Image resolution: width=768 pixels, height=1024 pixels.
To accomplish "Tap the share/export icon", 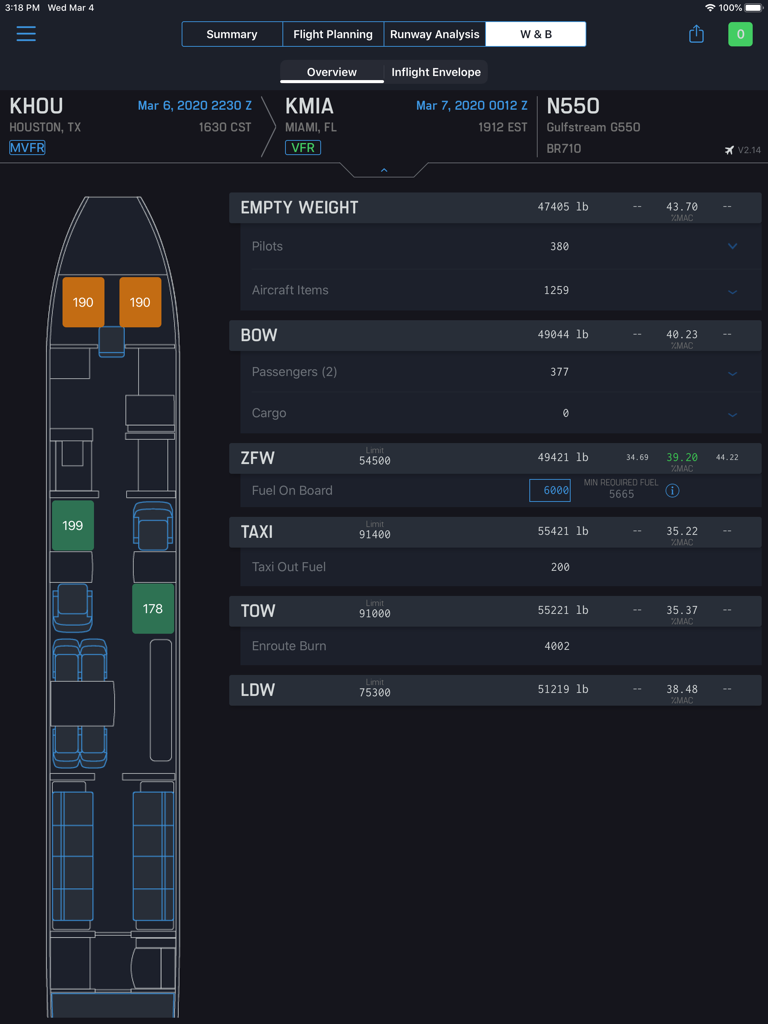I will coord(696,33).
